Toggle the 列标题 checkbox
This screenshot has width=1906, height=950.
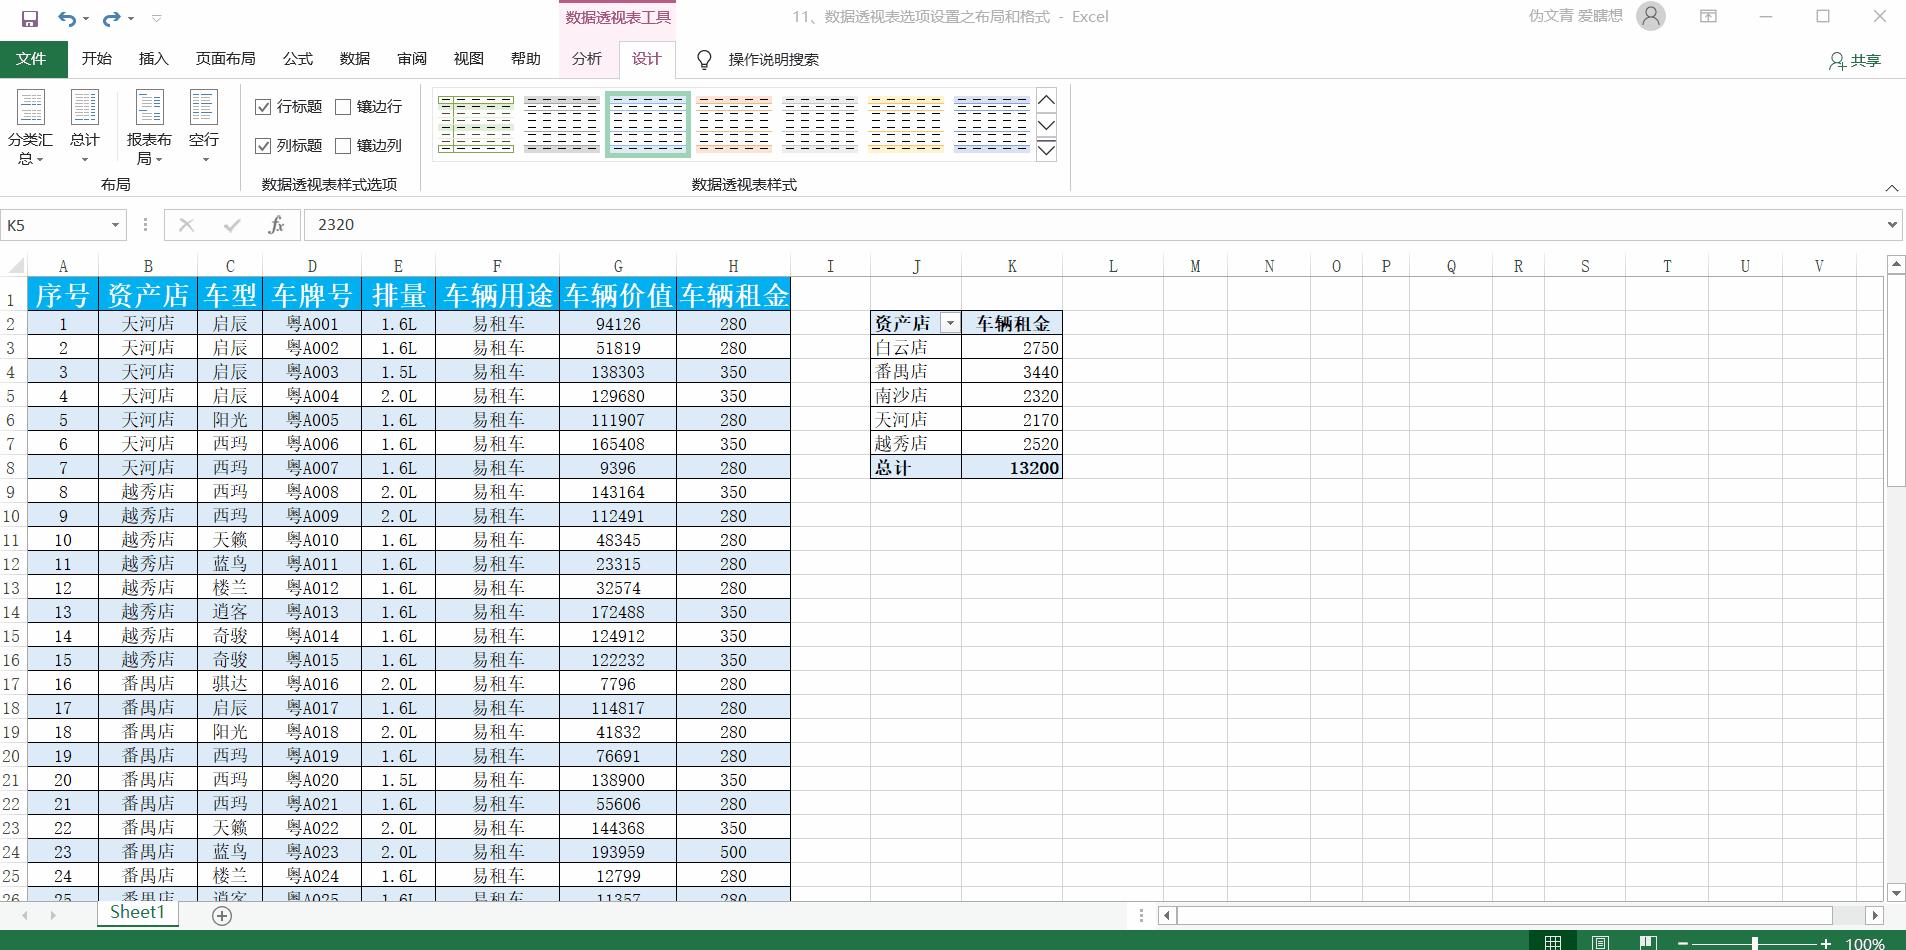[264, 146]
